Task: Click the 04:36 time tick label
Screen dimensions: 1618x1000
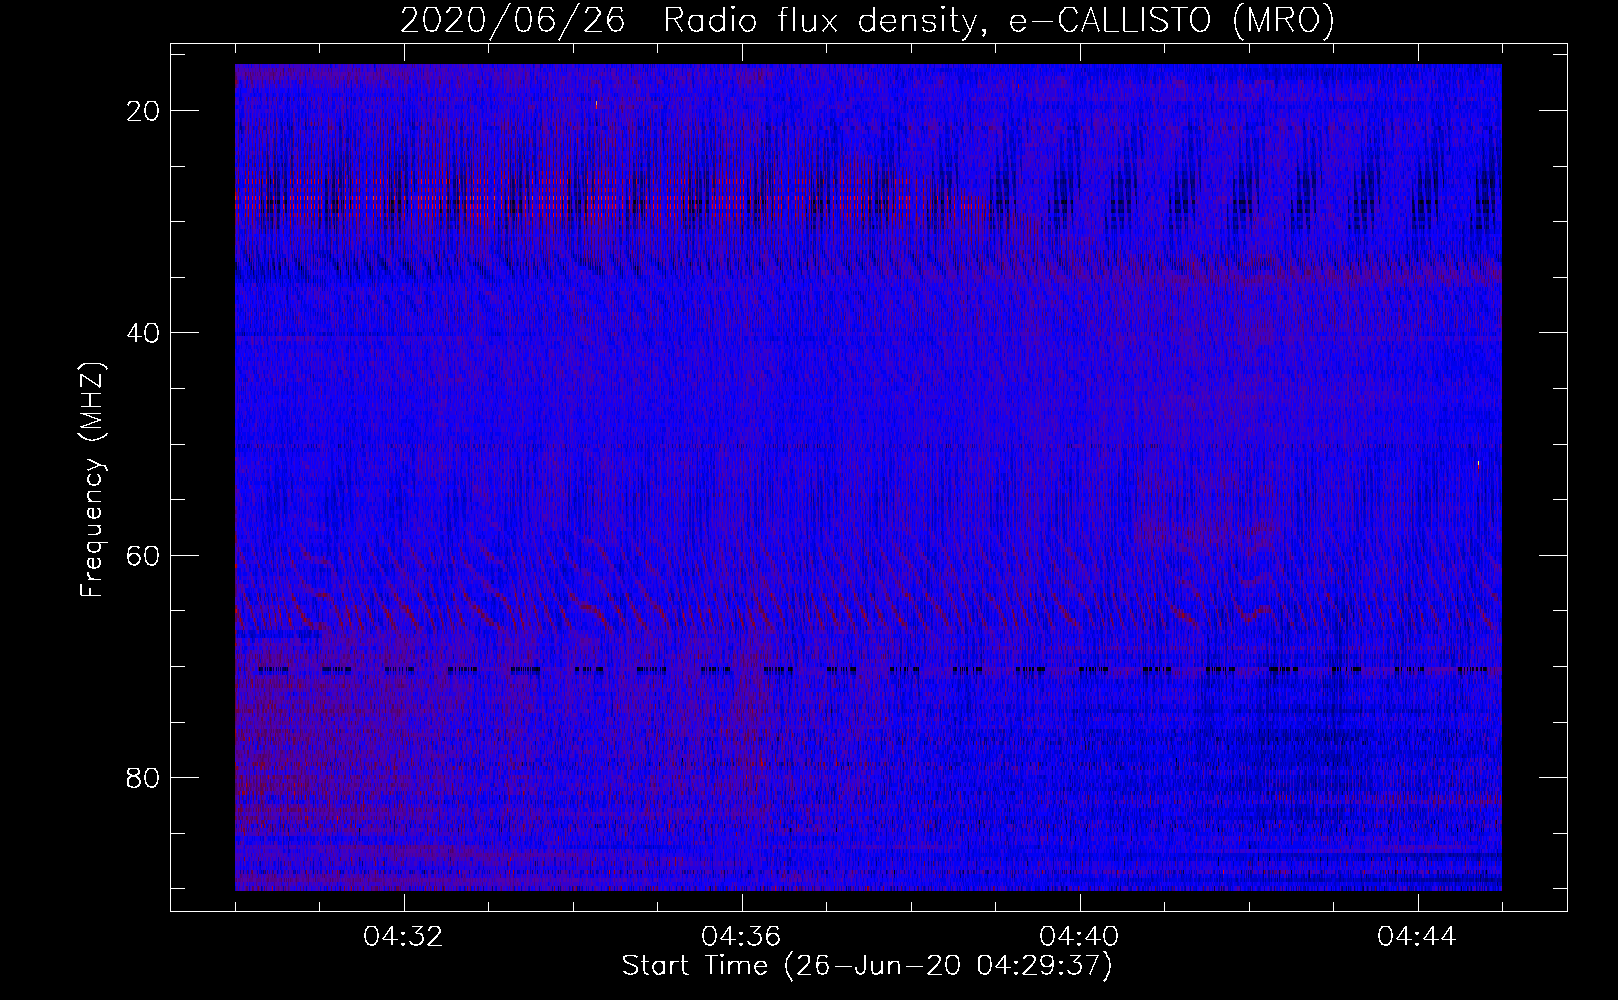Action: [741, 937]
